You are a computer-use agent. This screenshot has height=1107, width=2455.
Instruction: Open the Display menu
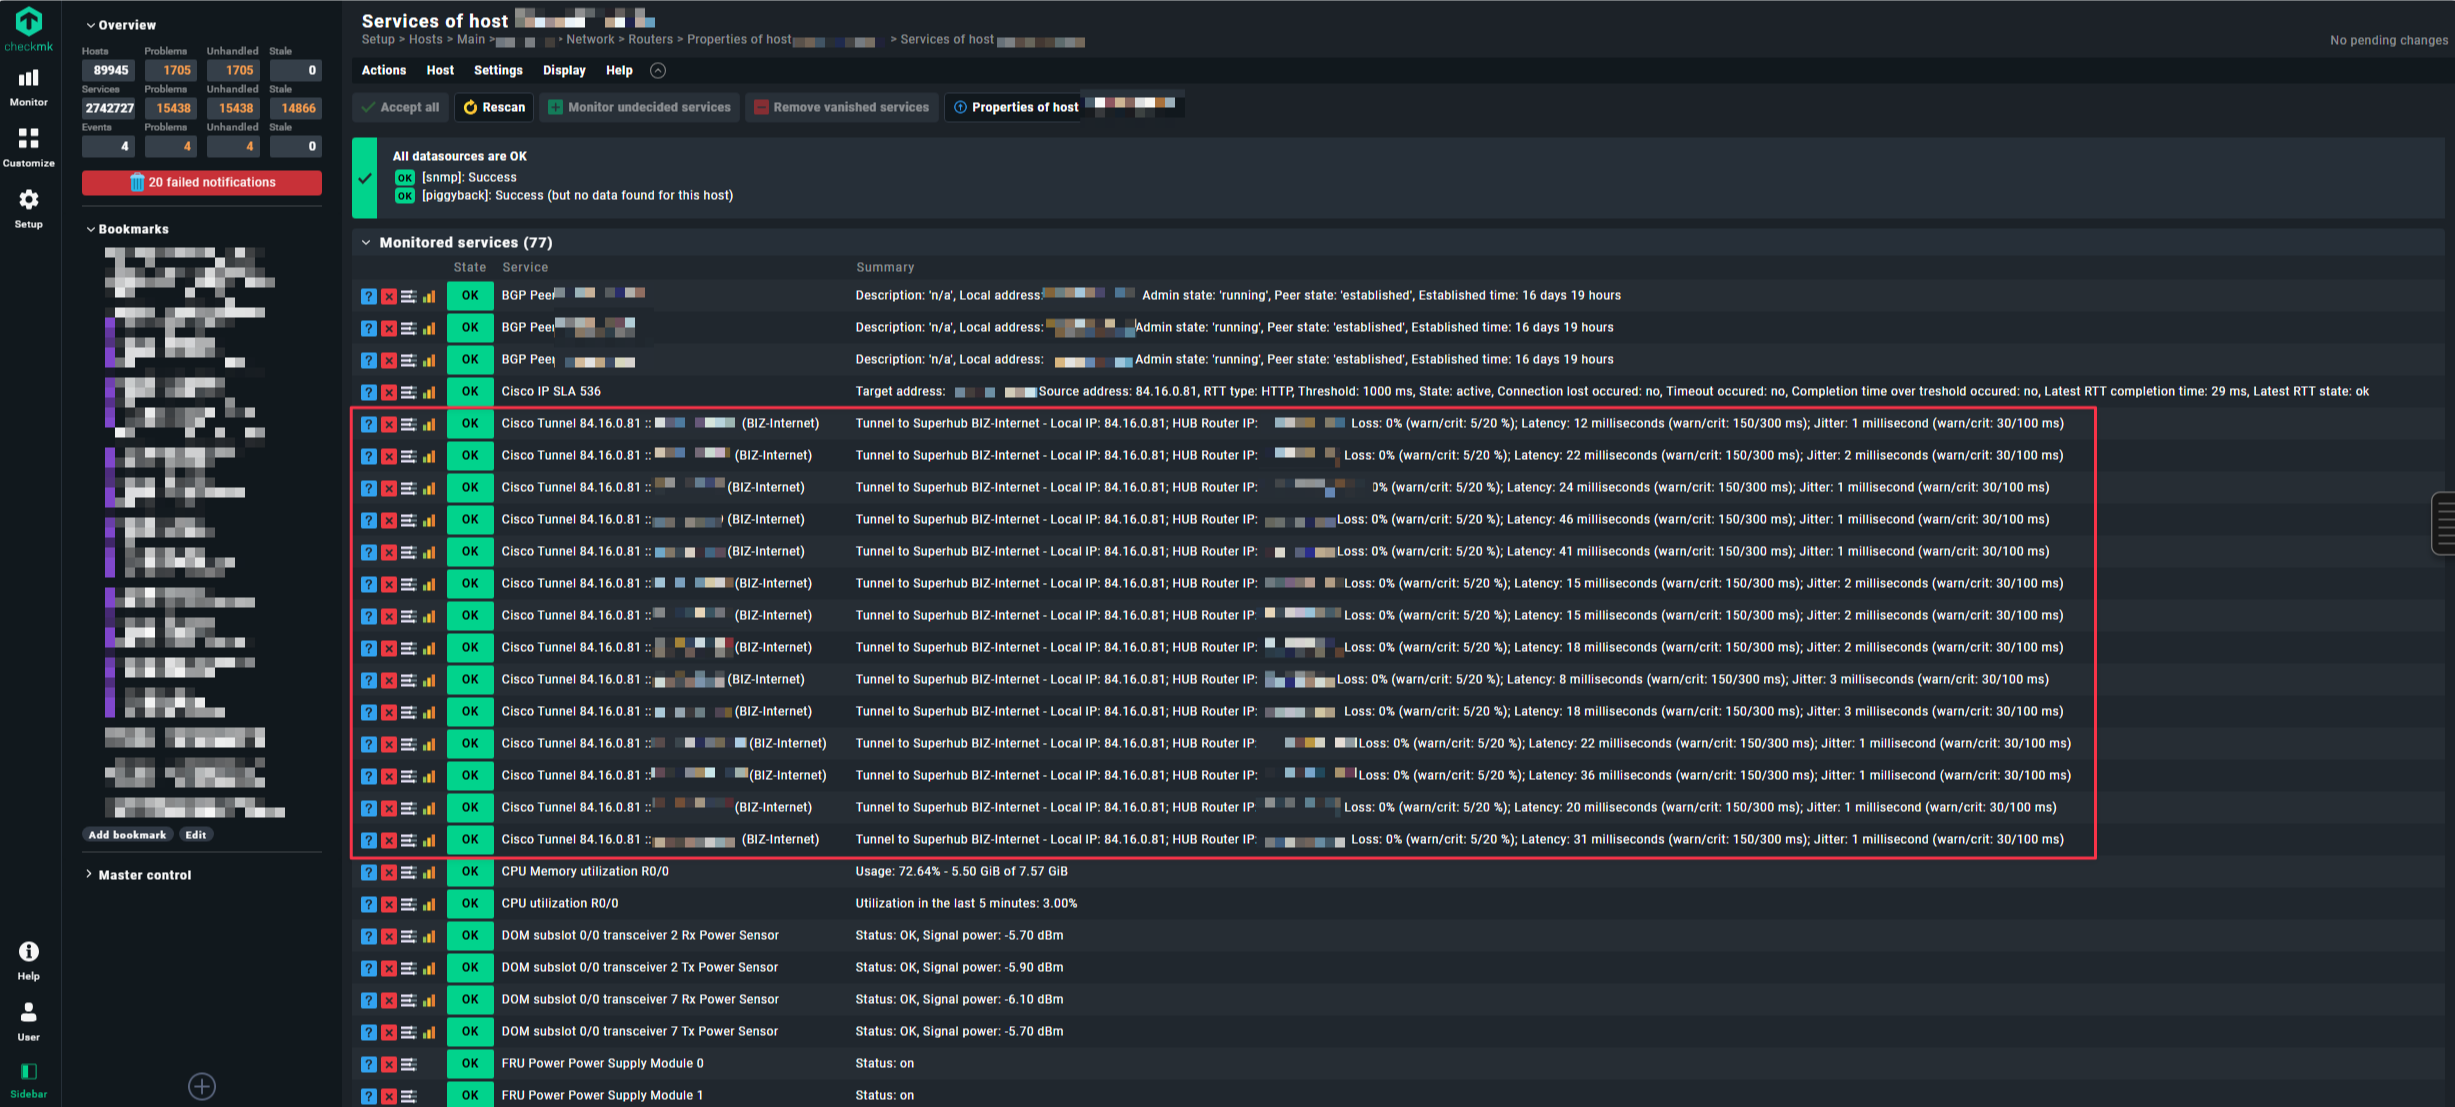click(563, 70)
